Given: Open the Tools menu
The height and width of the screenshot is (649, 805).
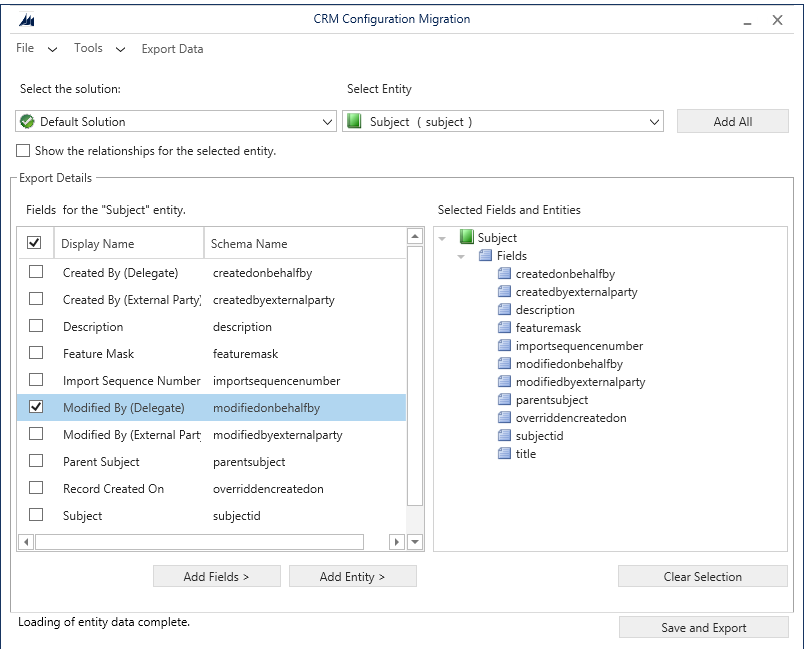Looking at the screenshot, I should tap(100, 48).
